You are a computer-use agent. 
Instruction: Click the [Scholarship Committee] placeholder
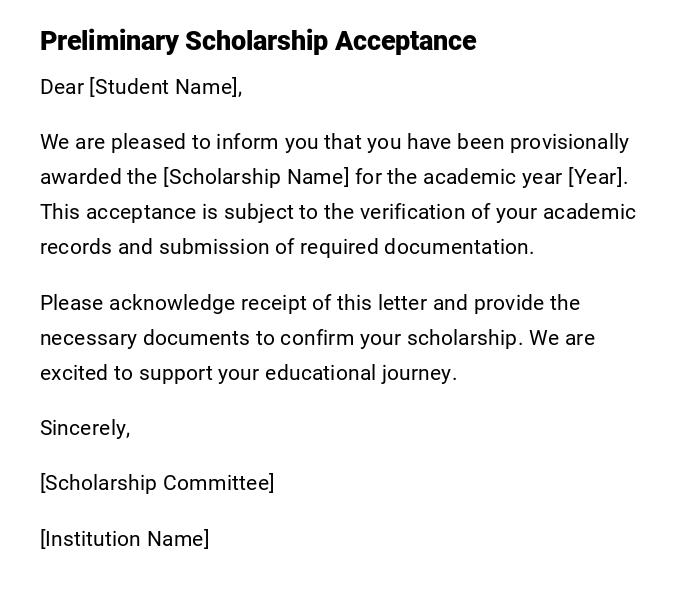(x=157, y=483)
